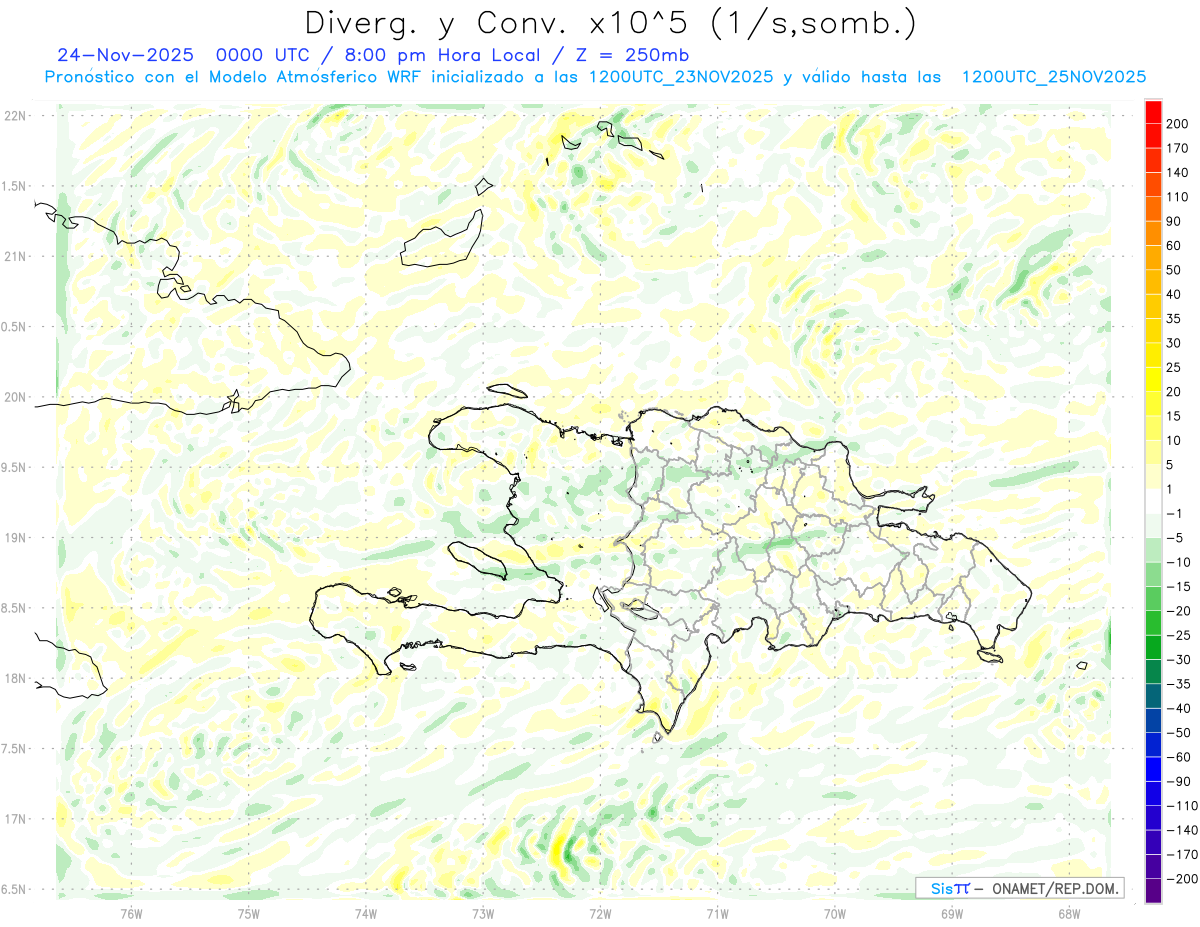Click the red swatch atop the colorbar
Screen dimensions: 1200x927
[x=1153, y=112]
